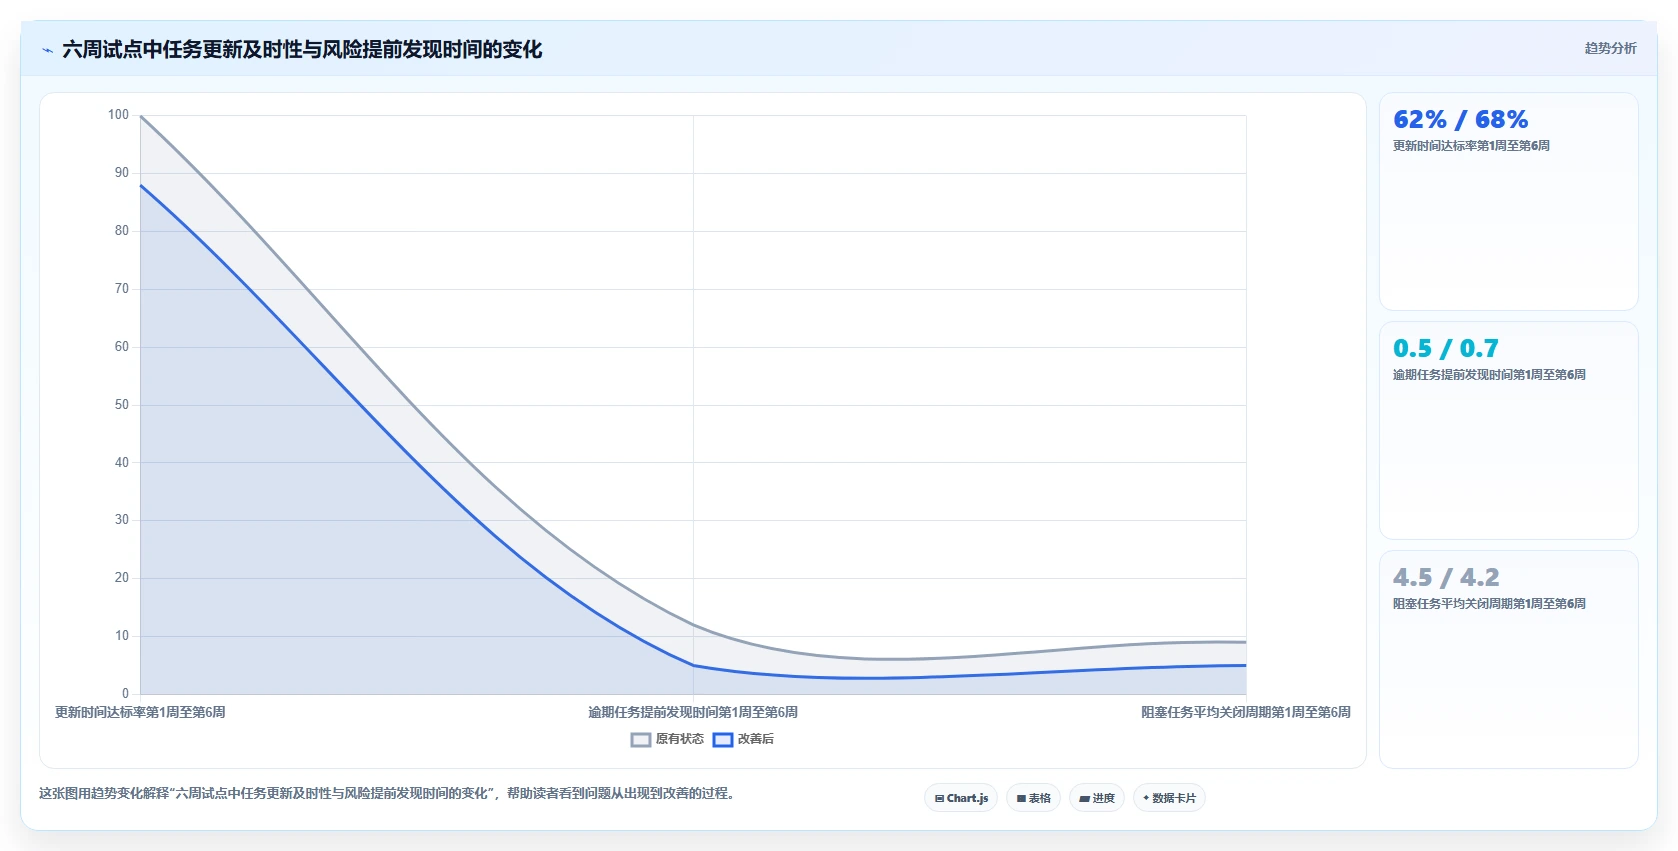The height and width of the screenshot is (851, 1678).
Task: Click the gray 原有状态 legend color box
Action: point(641,740)
